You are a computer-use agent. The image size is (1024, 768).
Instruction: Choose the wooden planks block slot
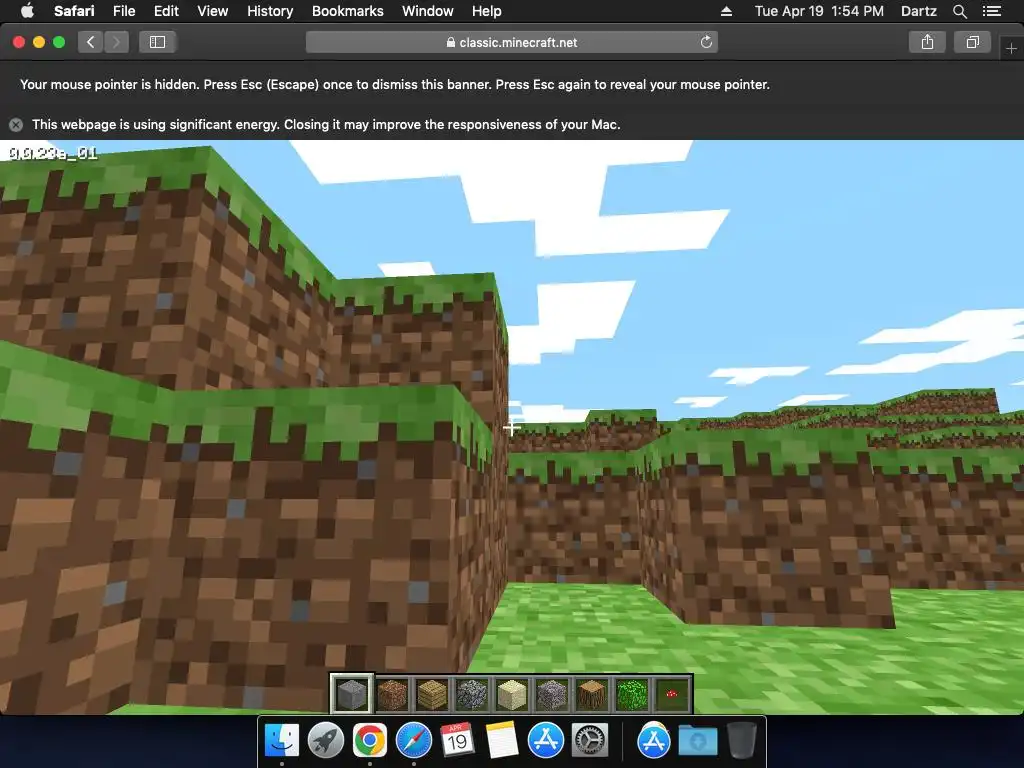coord(432,694)
